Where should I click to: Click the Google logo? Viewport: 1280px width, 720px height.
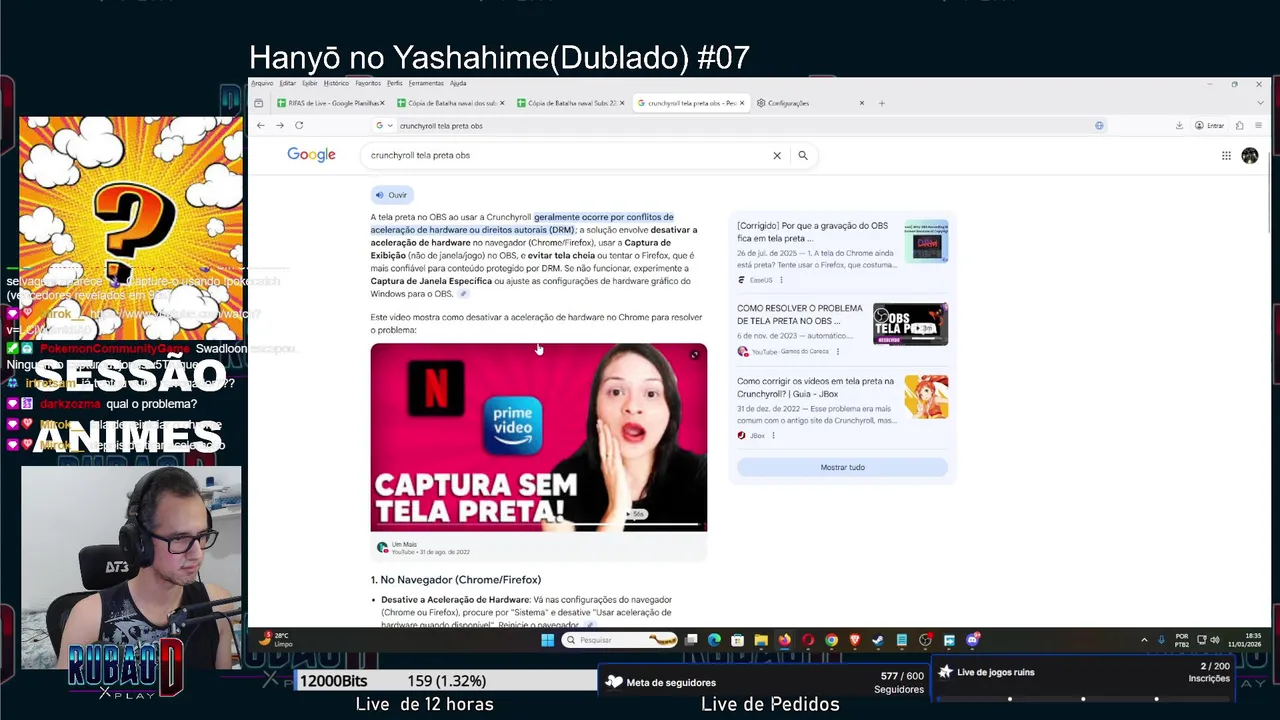tap(311, 155)
